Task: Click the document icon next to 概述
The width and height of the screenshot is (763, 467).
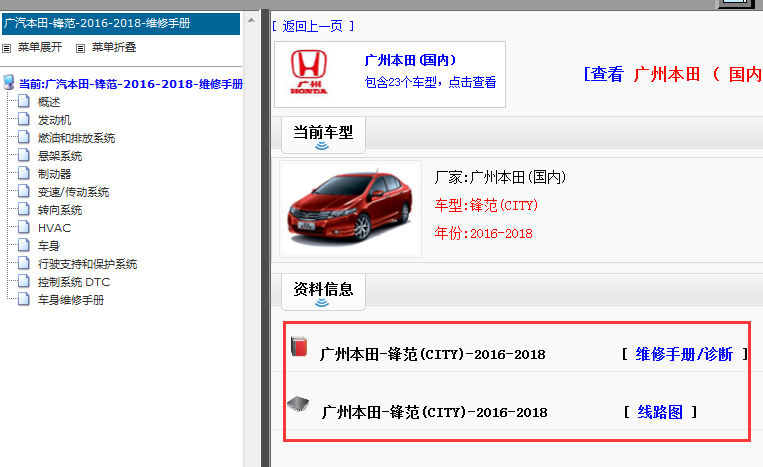Action: [x=24, y=101]
